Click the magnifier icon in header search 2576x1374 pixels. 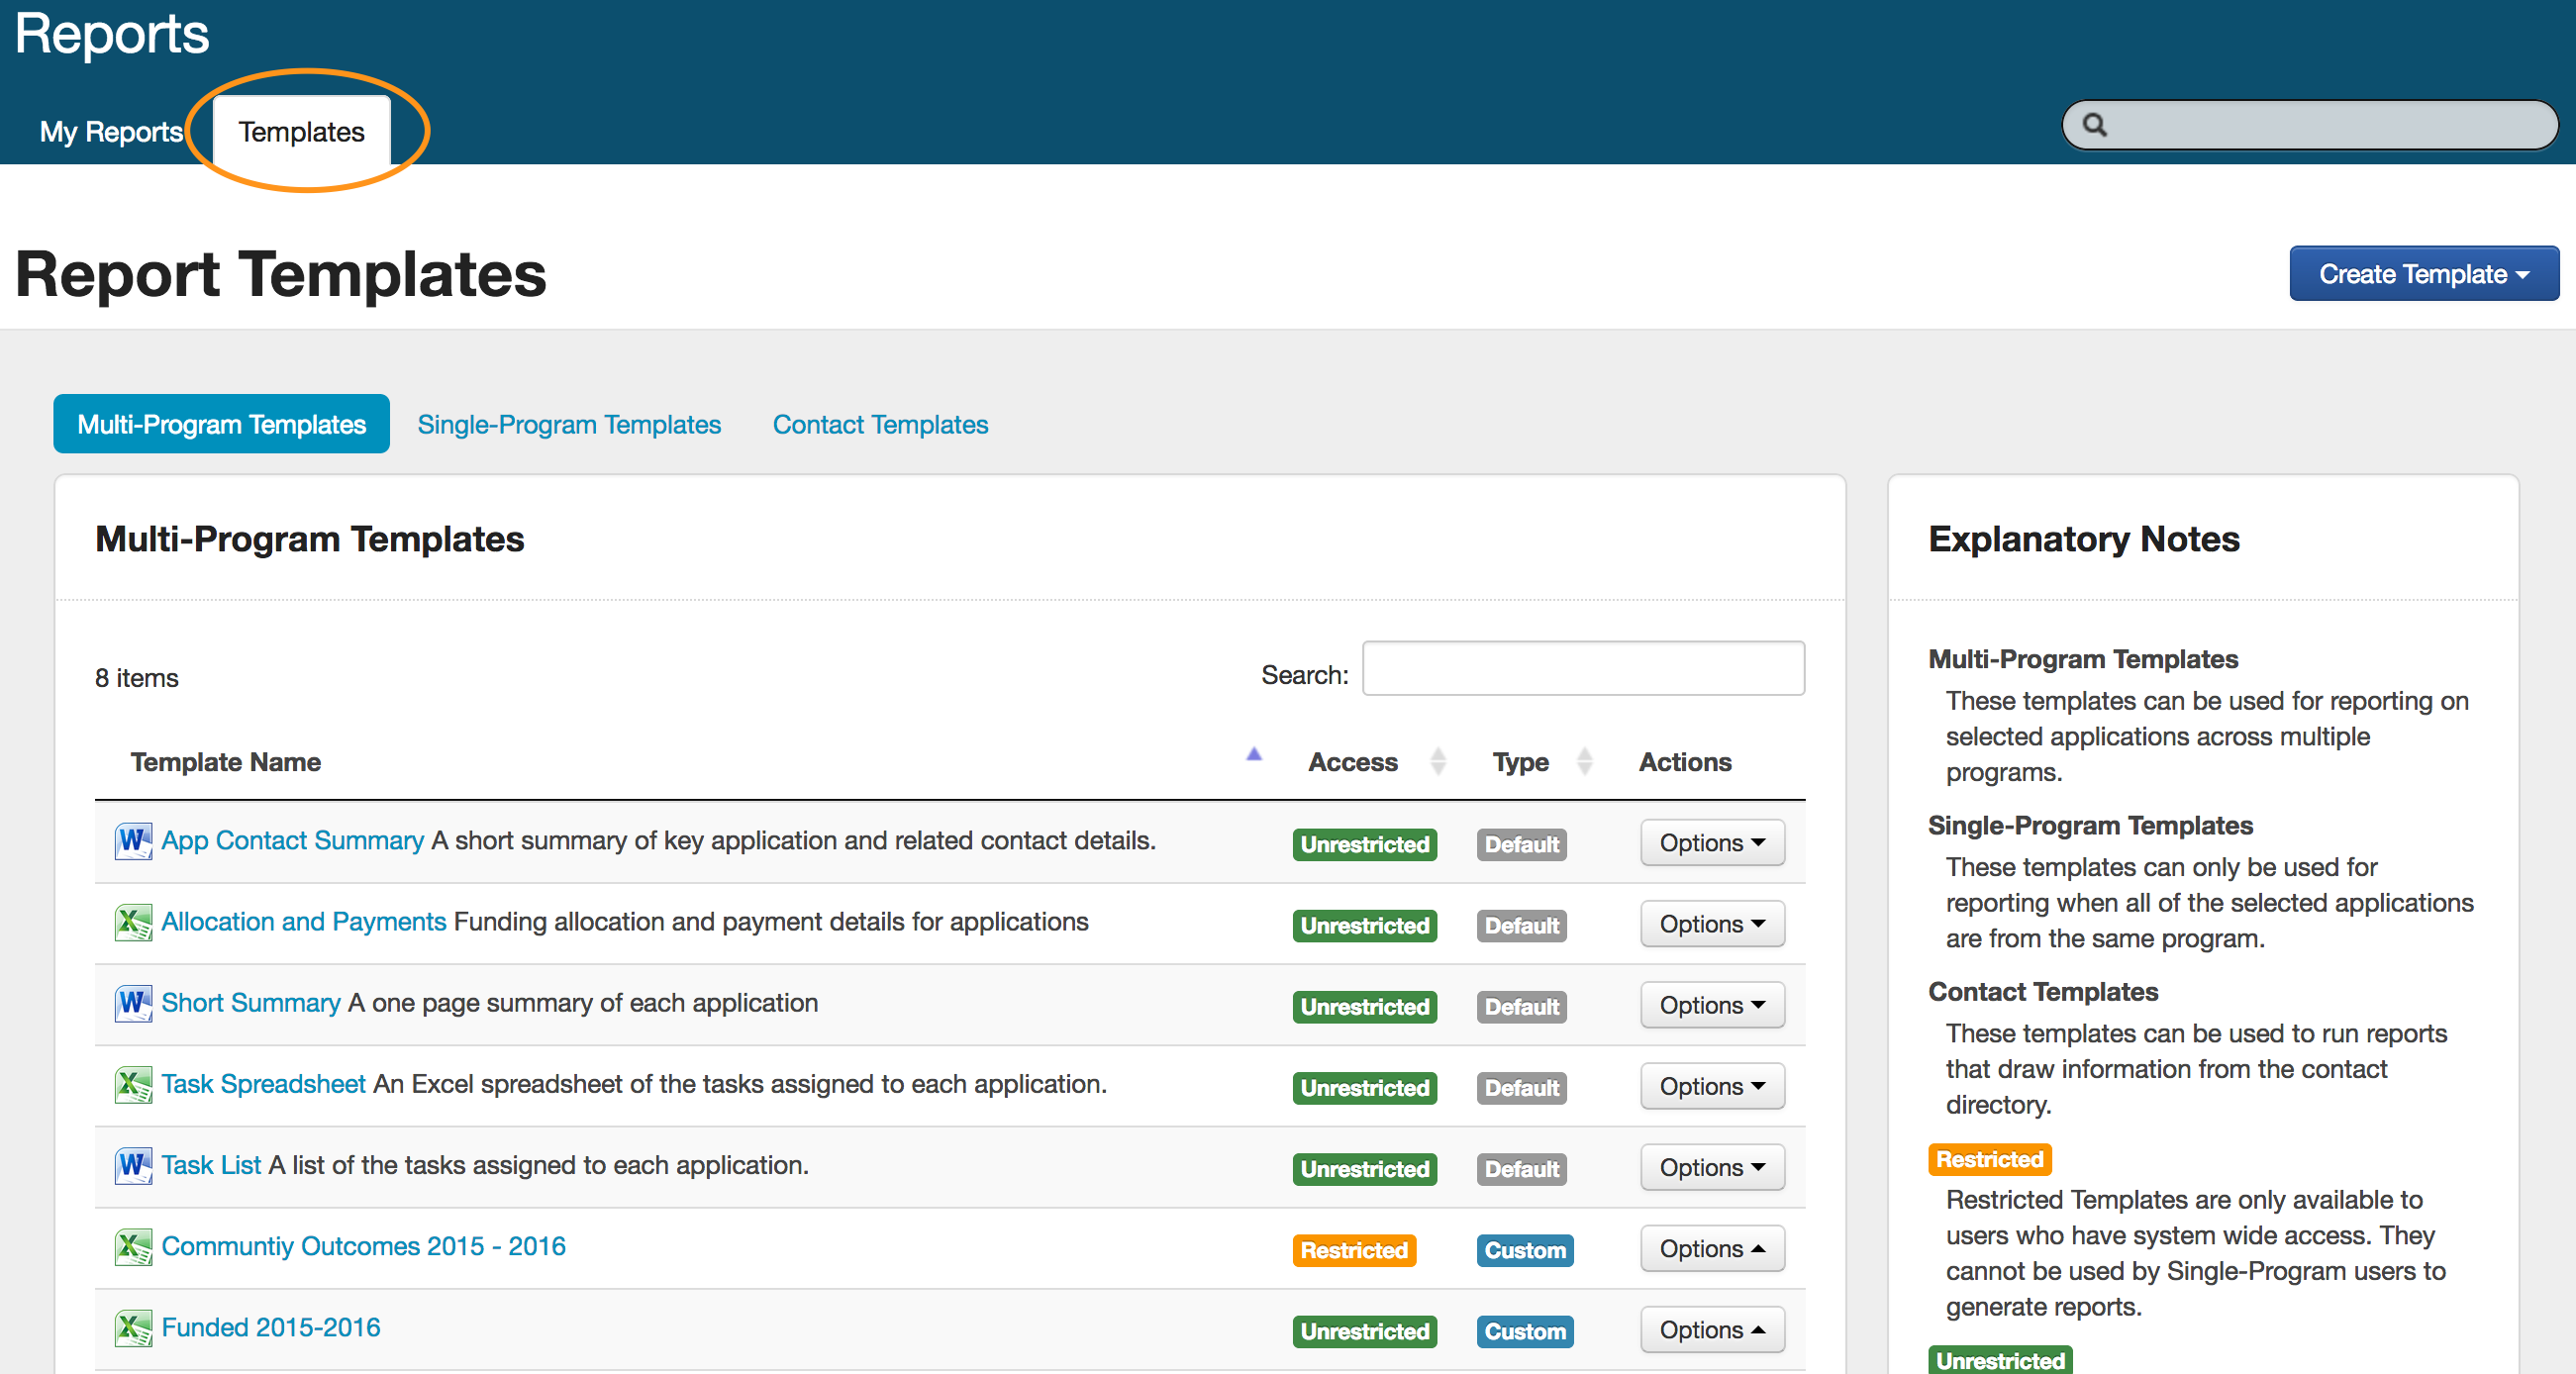pyautogui.click(x=2094, y=125)
